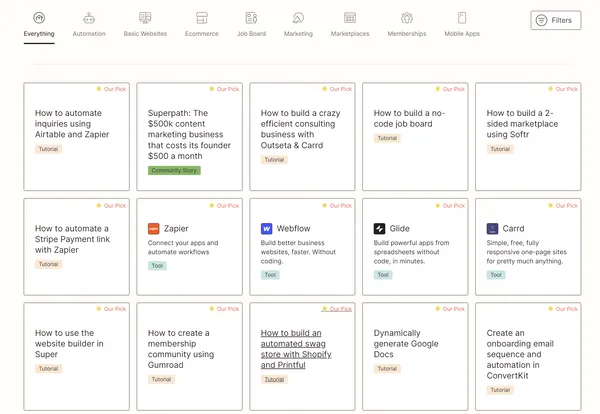
Task: Open 2-sided marketplace using Softr tutorial
Action: pos(522,124)
